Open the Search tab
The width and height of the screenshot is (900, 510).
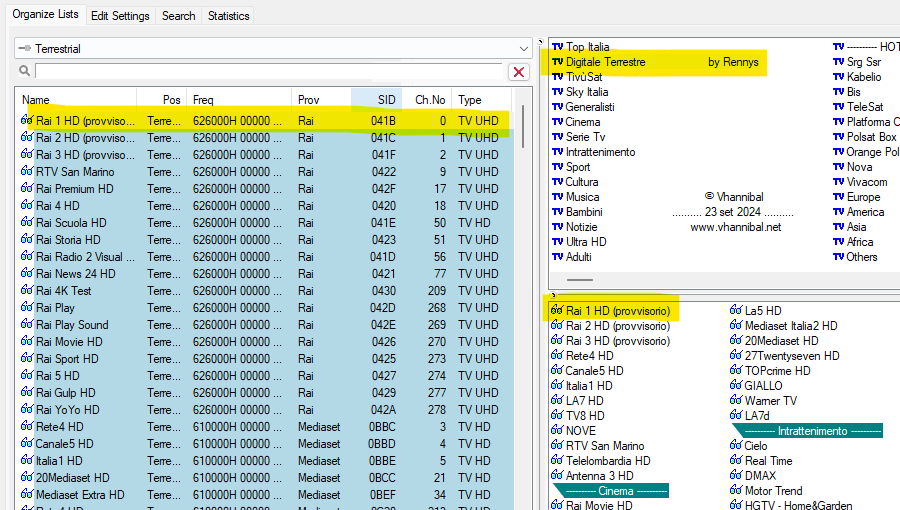tap(179, 16)
